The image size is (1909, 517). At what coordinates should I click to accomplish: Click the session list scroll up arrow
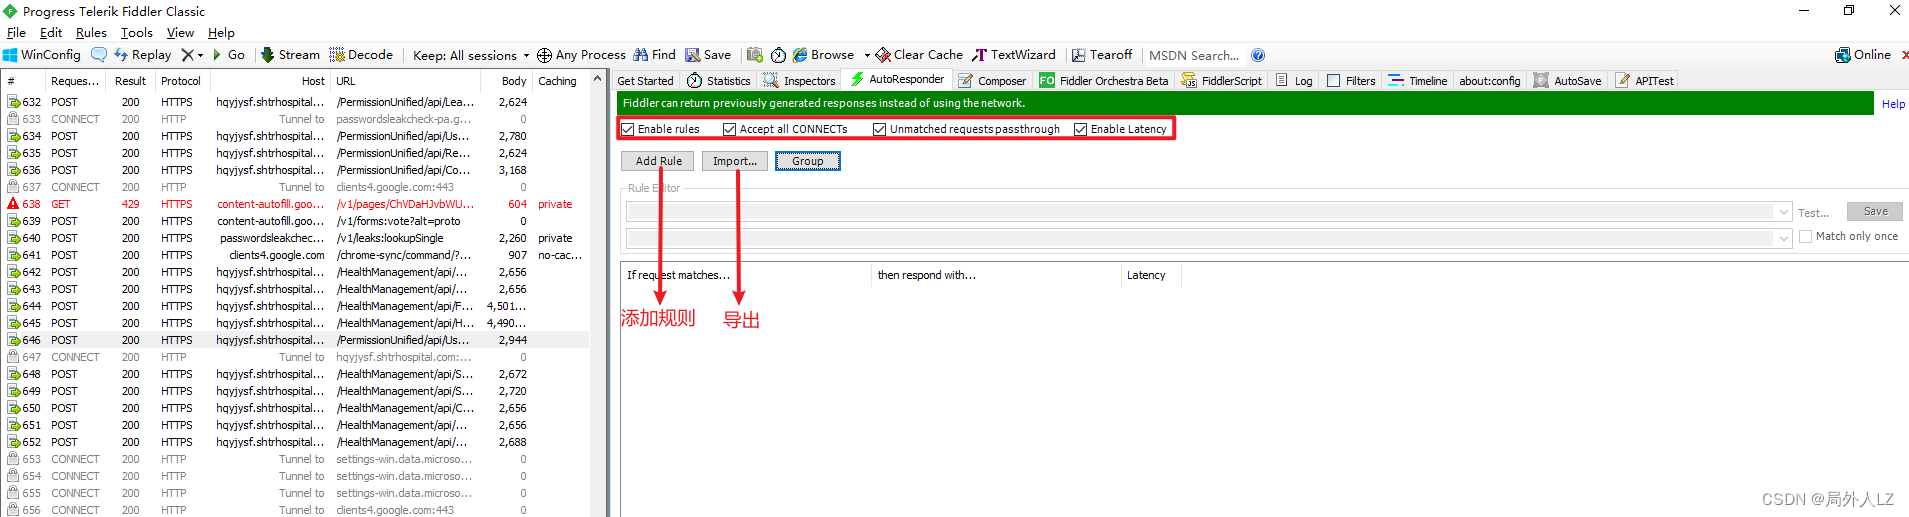(x=598, y=79)
